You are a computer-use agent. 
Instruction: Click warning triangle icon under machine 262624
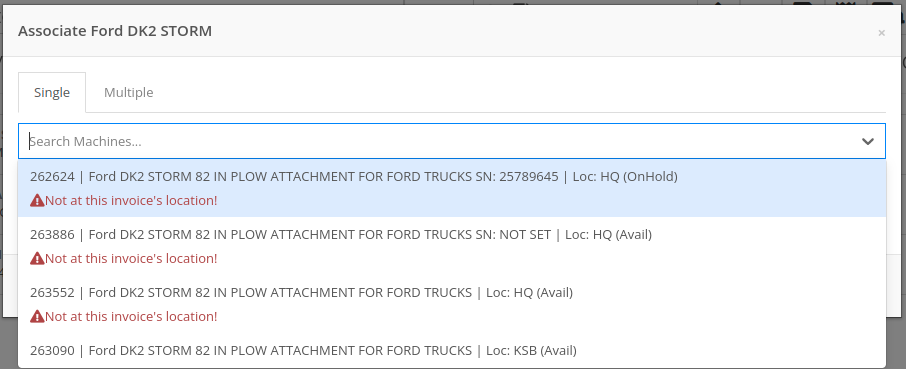(x=37, y=201)
